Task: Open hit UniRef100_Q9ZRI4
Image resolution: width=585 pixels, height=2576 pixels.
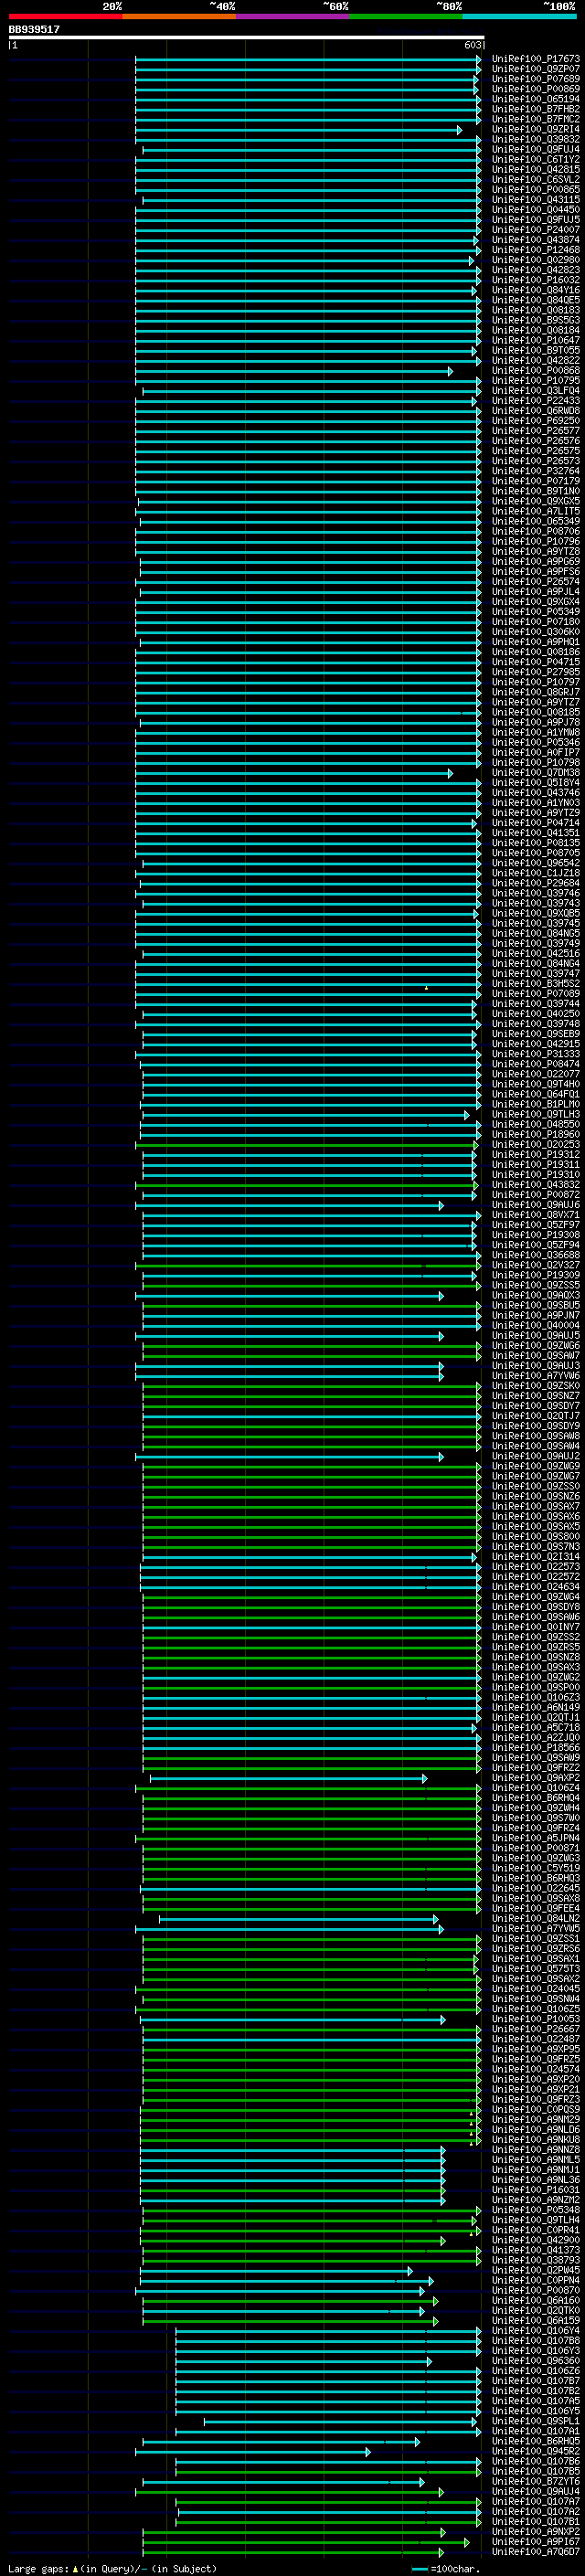Action: (536, 130)
